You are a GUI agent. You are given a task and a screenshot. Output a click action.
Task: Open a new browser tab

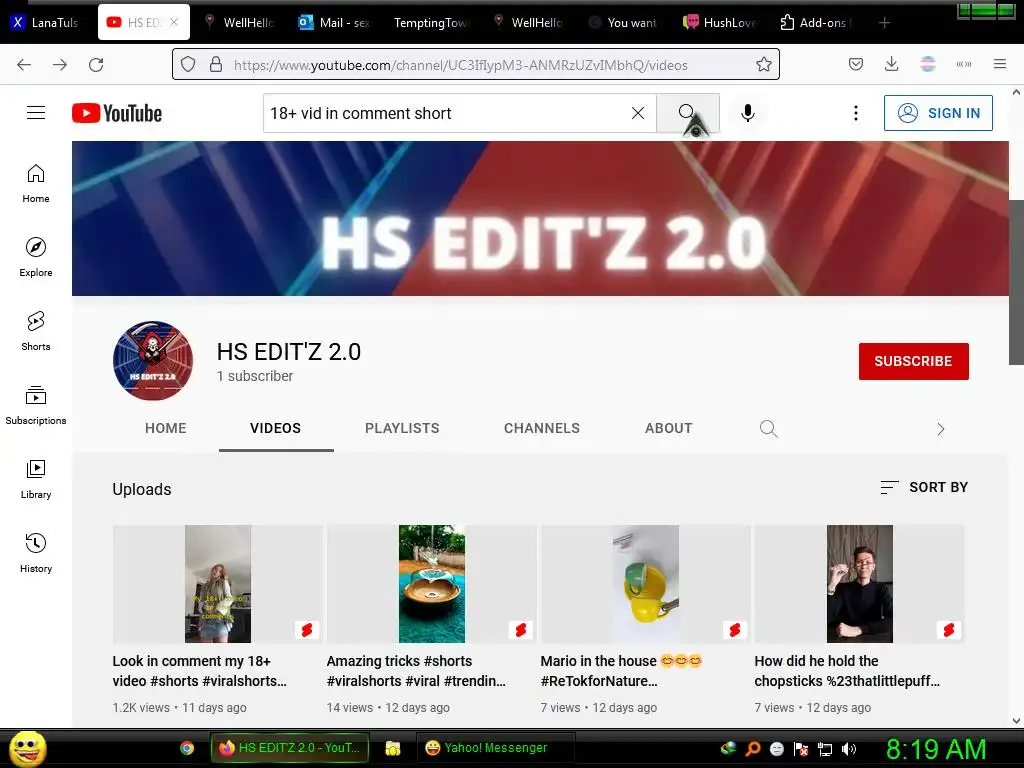point(884,23)
